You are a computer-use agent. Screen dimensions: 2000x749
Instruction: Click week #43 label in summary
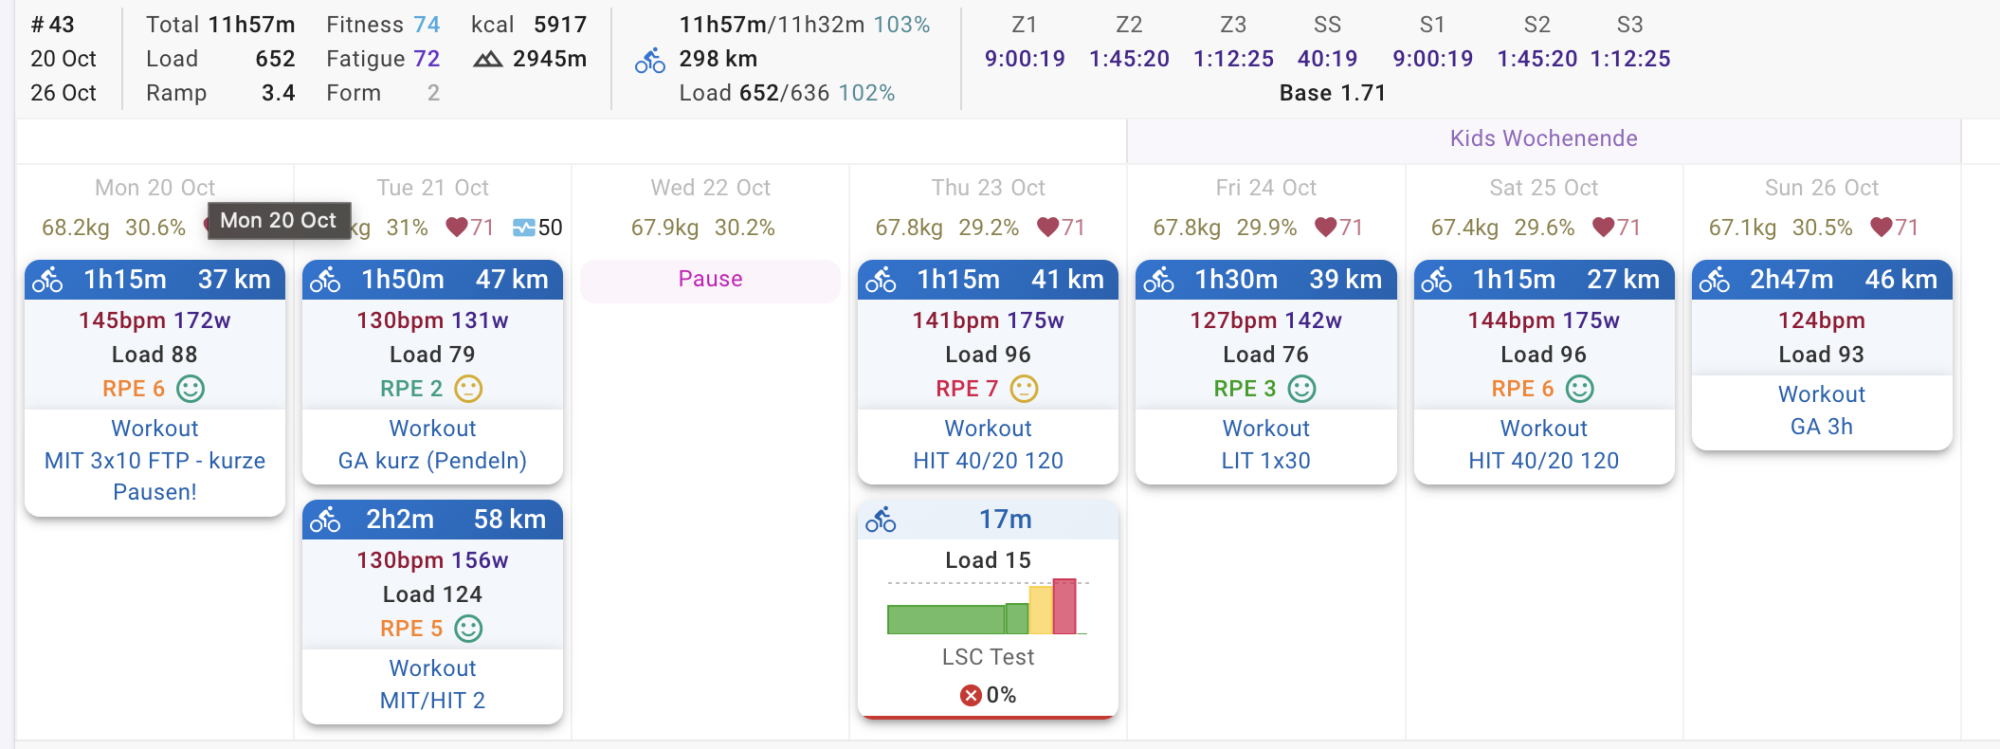pyautogui.click(x=52, y=25)
